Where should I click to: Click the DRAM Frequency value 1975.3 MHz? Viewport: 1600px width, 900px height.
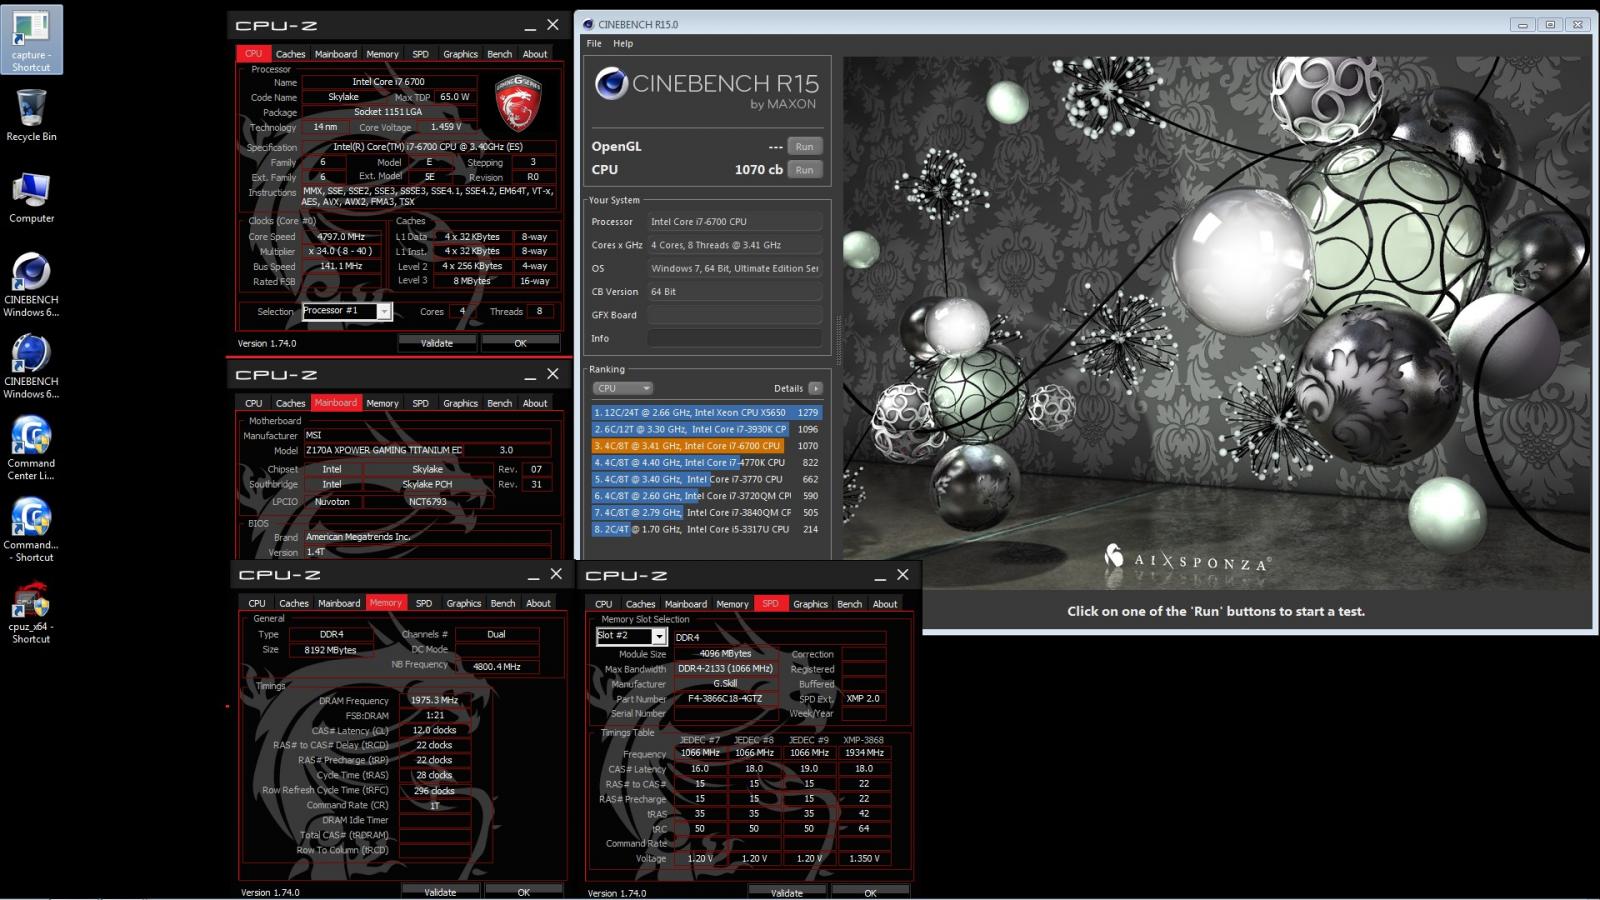point(434,700)
